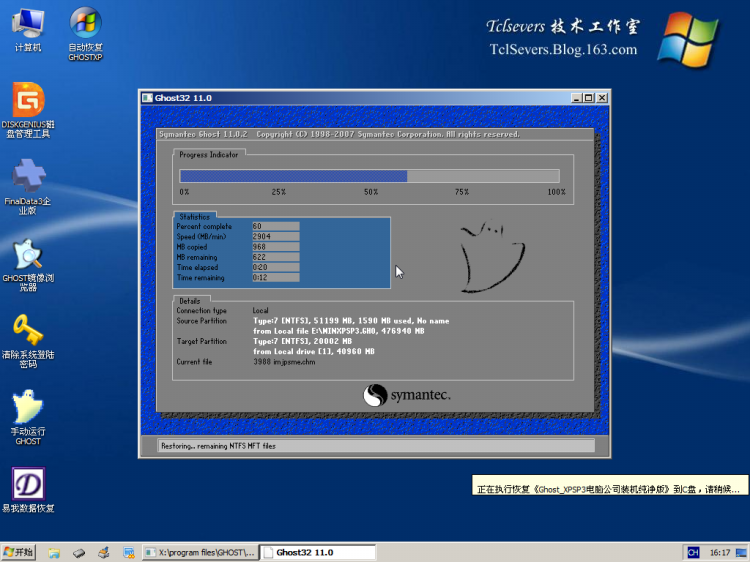
Task: Click the disk drive quick launch icon
Action: coord(79,553)
